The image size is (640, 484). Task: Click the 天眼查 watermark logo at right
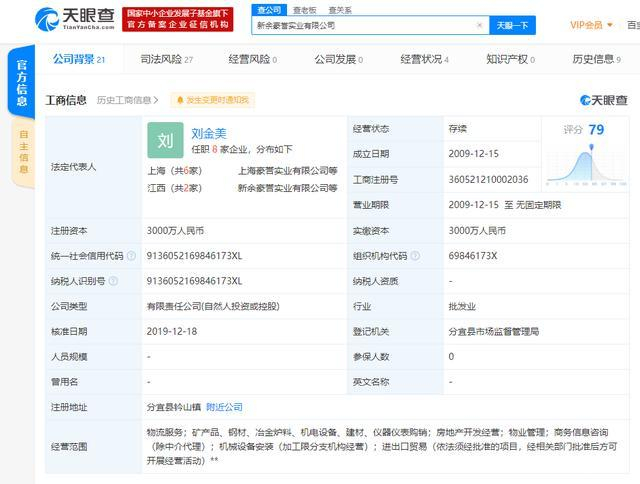pyautogui.click(x=603, y=100)
